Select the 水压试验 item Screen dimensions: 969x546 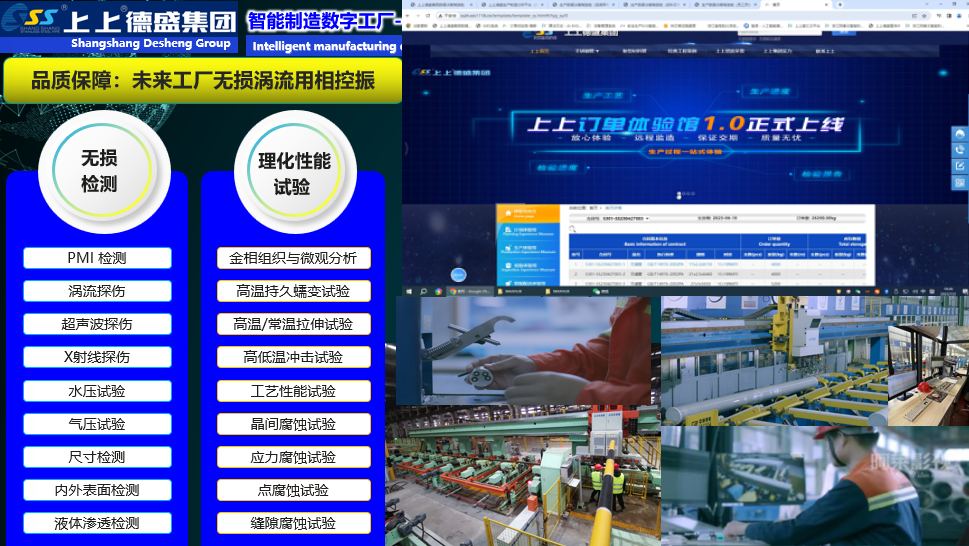[97, 391]
